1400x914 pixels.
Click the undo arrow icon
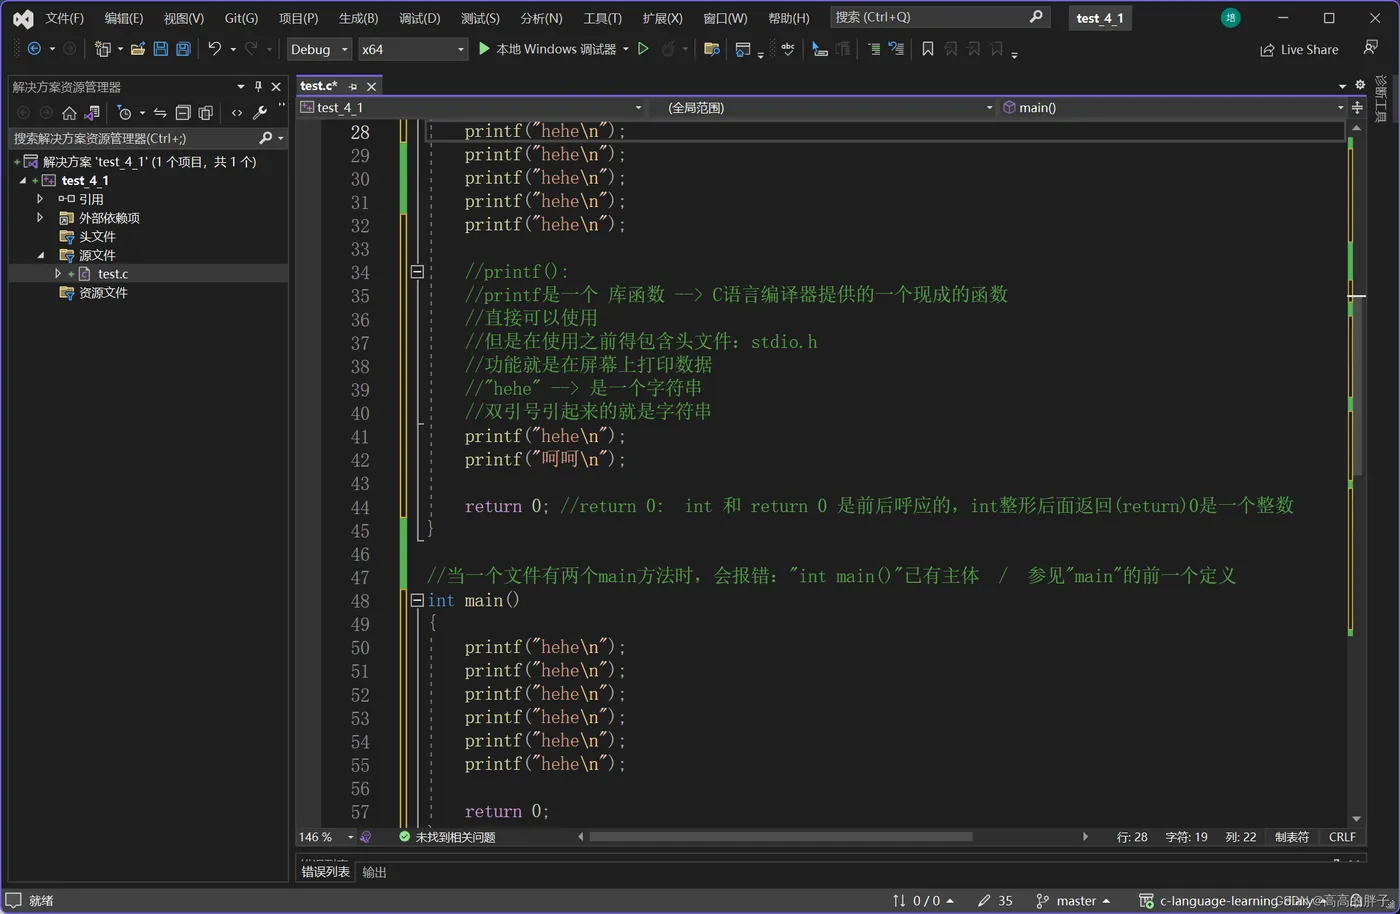pos(214,49)
